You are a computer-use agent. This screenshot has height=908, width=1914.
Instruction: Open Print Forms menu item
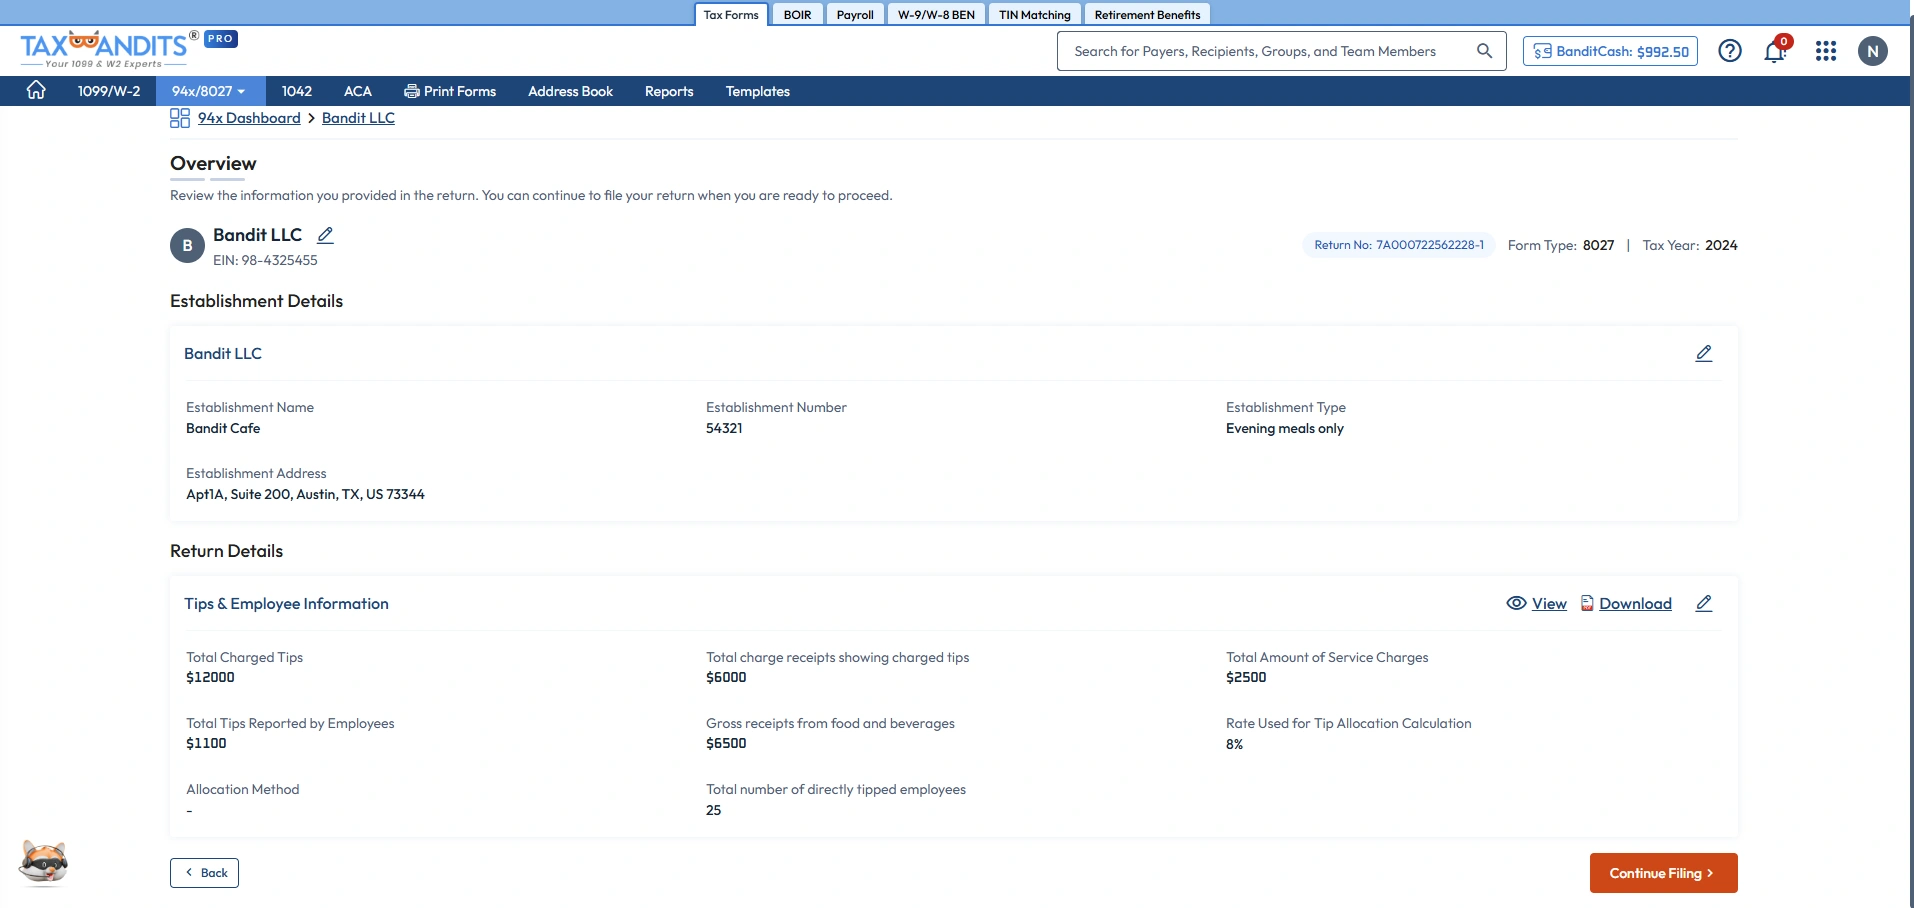[x=450, y=91]
